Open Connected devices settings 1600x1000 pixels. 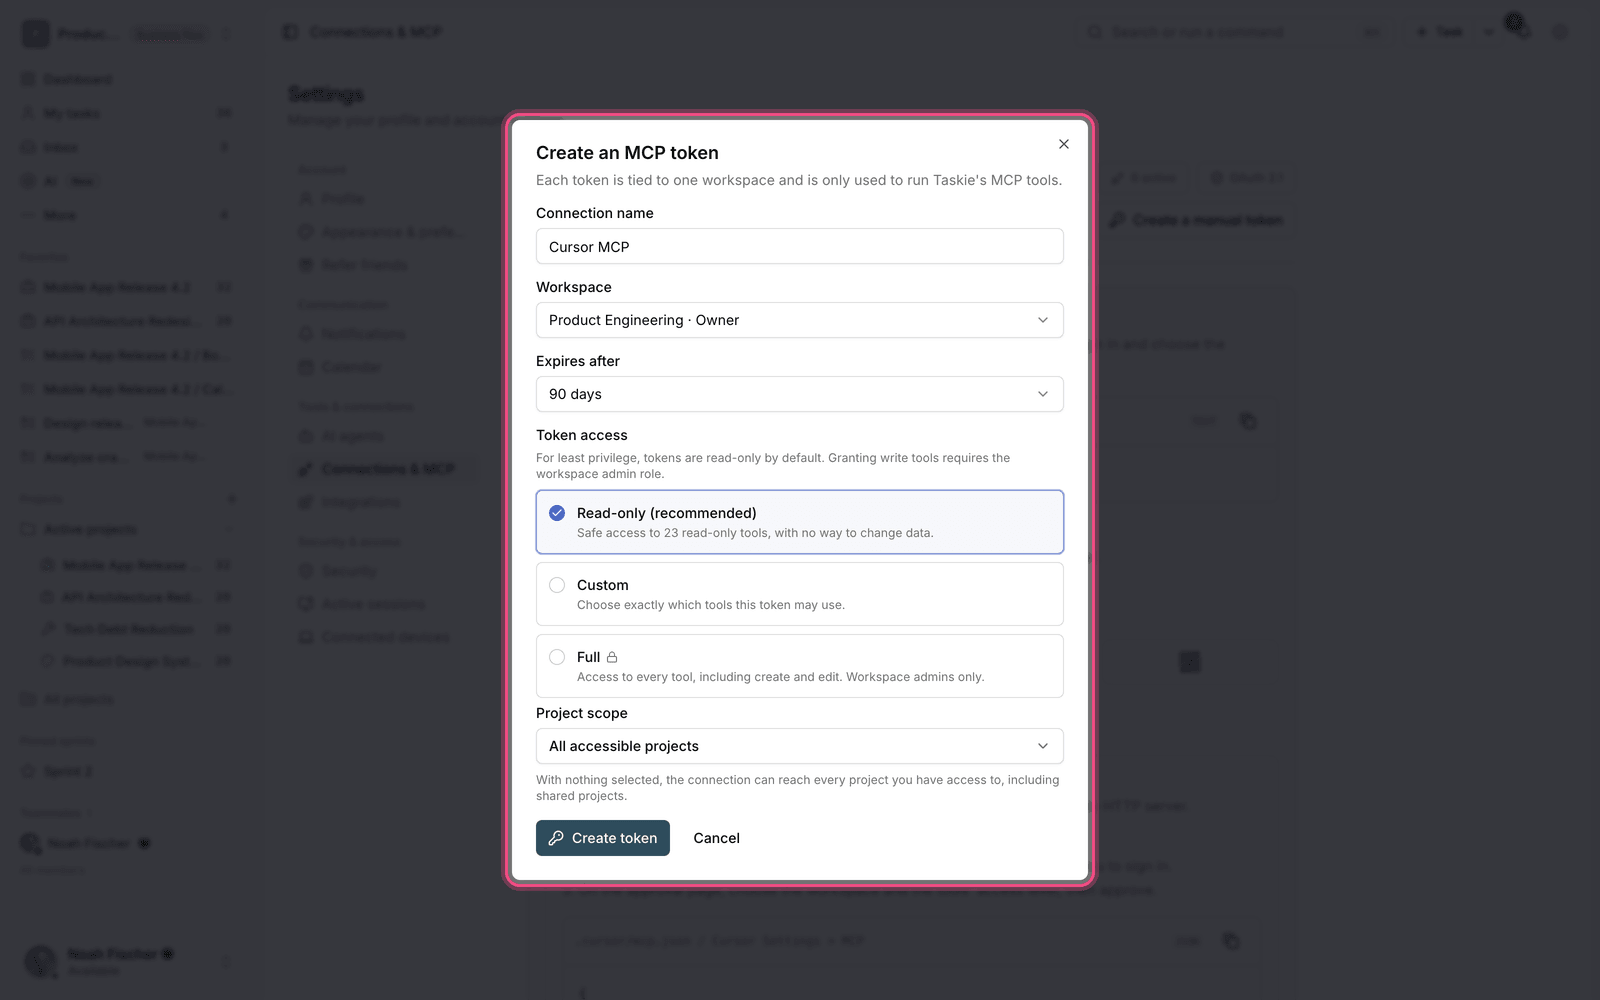pyautogui.click(x=384, y=637)
